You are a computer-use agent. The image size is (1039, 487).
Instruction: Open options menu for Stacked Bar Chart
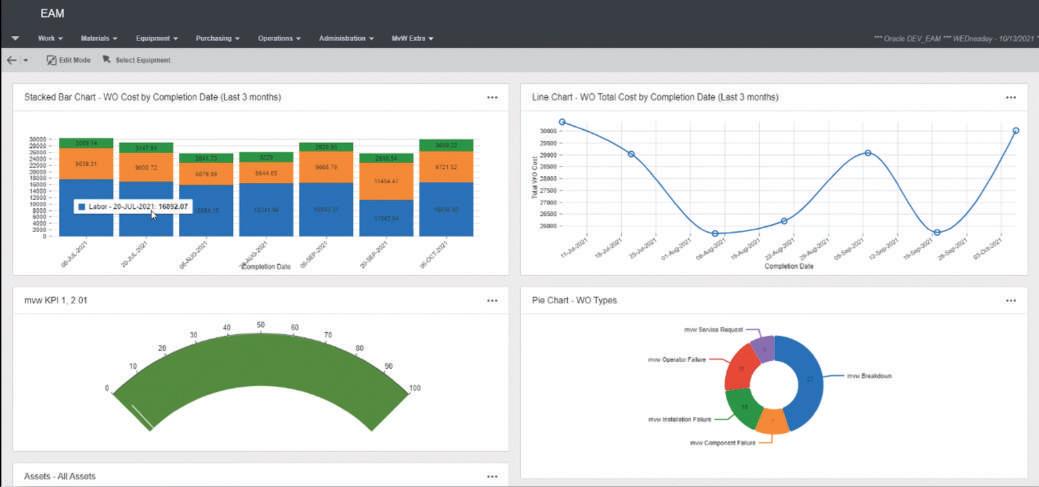(x=492, y=97)
